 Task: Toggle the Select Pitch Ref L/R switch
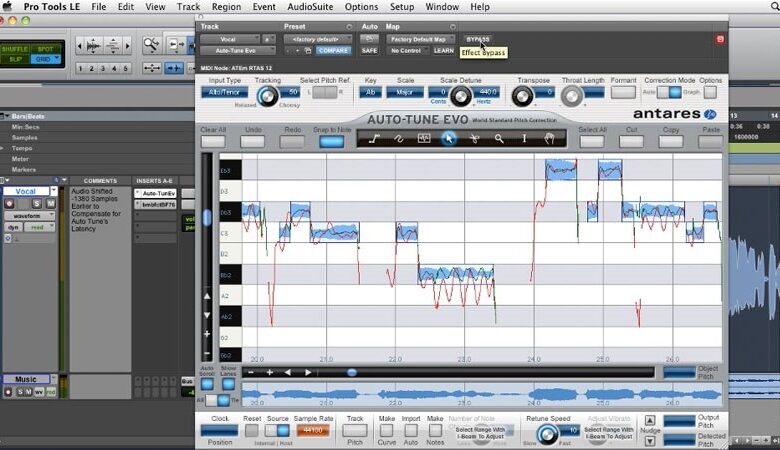click(325, 92)
